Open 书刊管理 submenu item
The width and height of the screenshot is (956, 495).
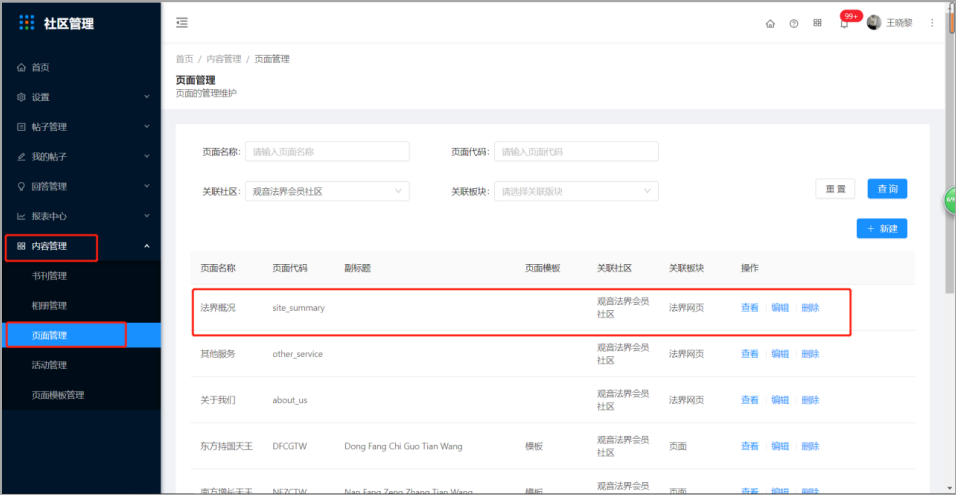[x=81, y=276]
